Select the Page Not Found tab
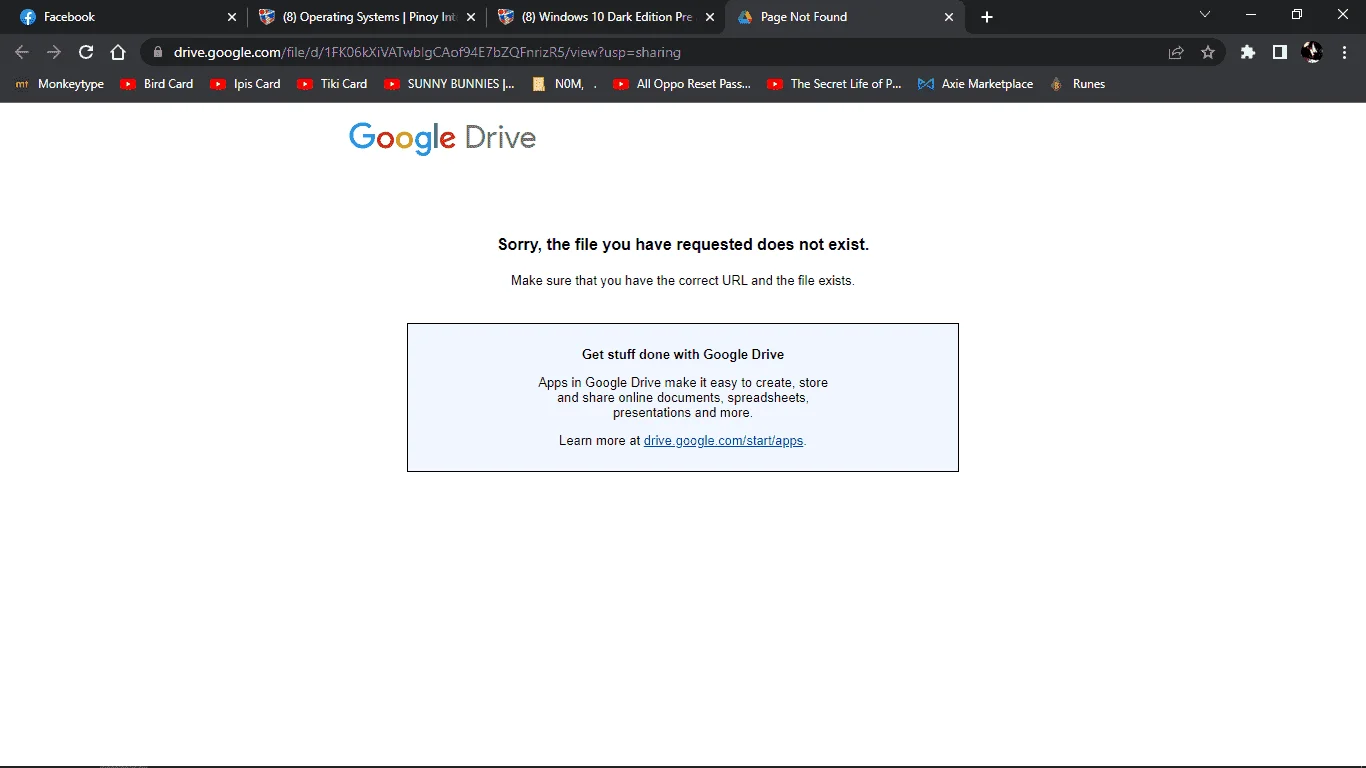Image resolution: width=1366 pixels, height=768 pixels. (x=846, y=17)
